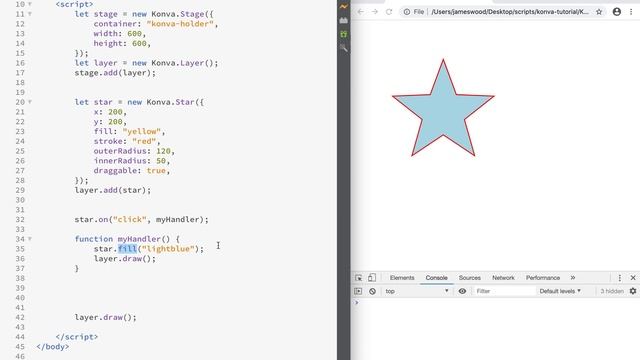This screenshot has height=360, width=640.
Task: Switch to the Elements tab
Action: [x=402, y=278]
